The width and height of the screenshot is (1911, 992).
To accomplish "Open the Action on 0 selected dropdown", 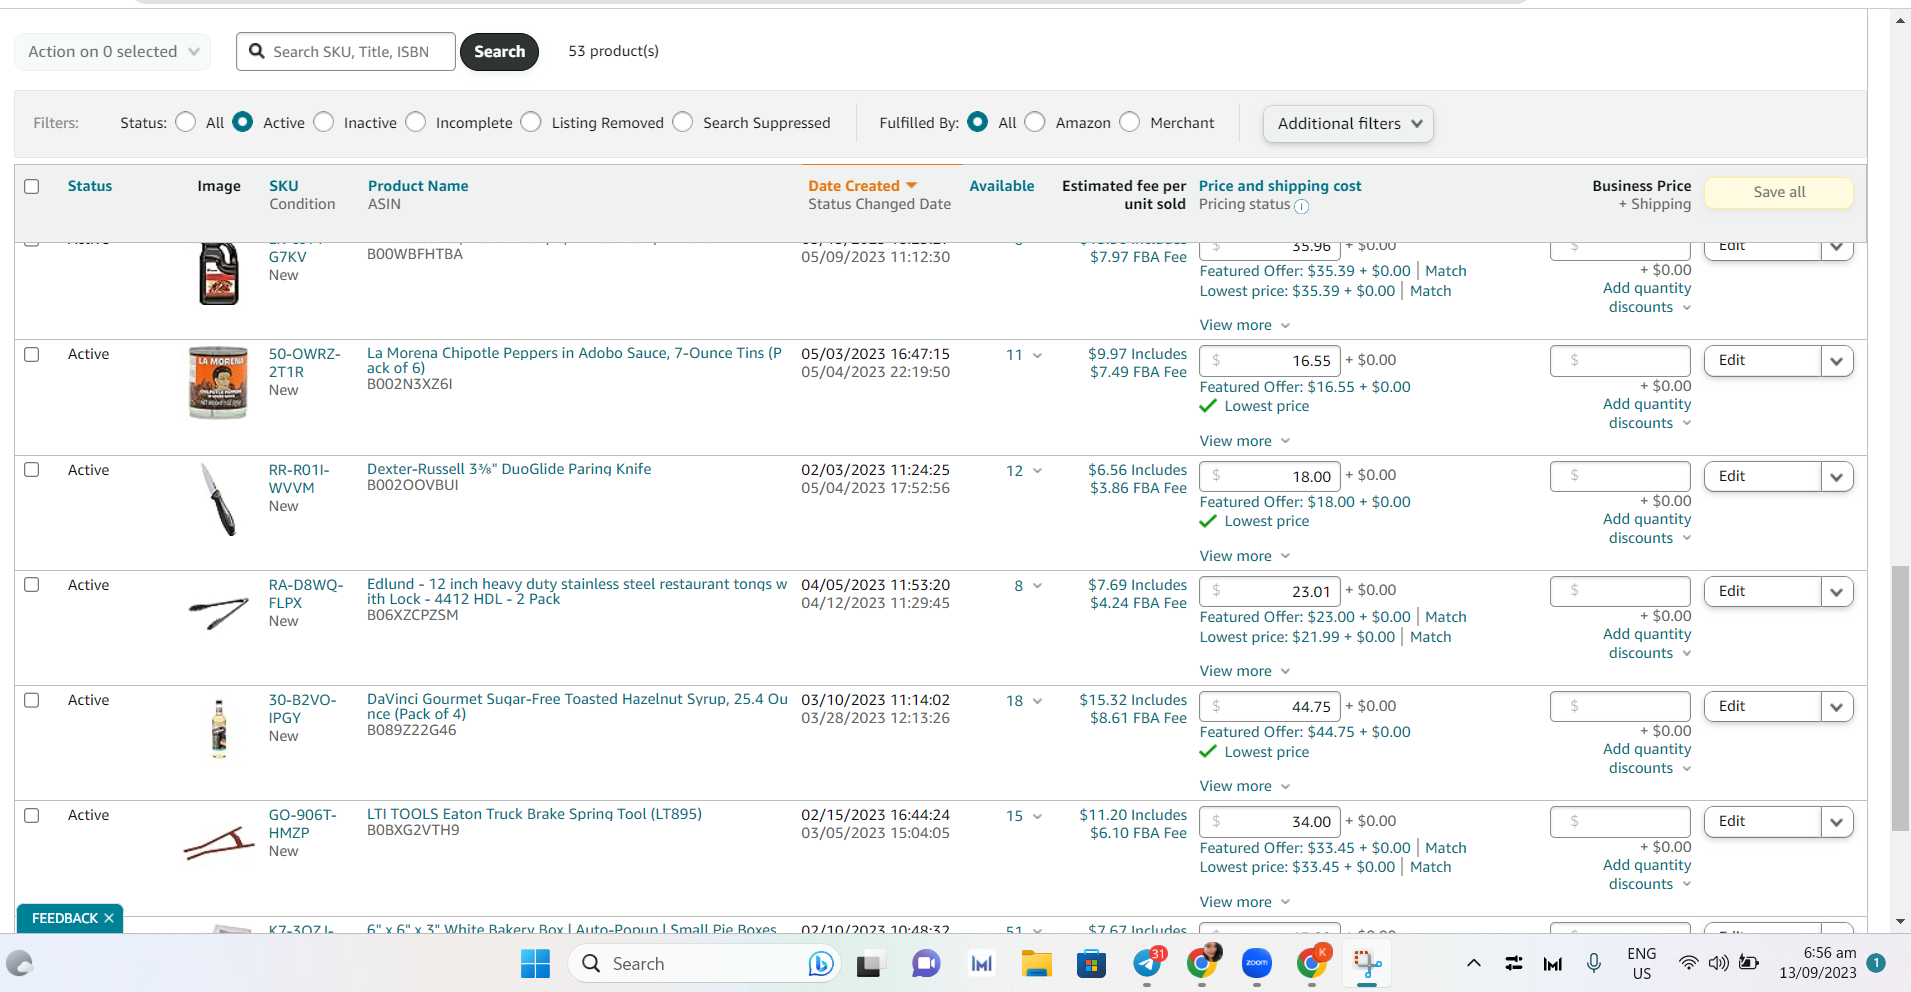I will (113, 52).
